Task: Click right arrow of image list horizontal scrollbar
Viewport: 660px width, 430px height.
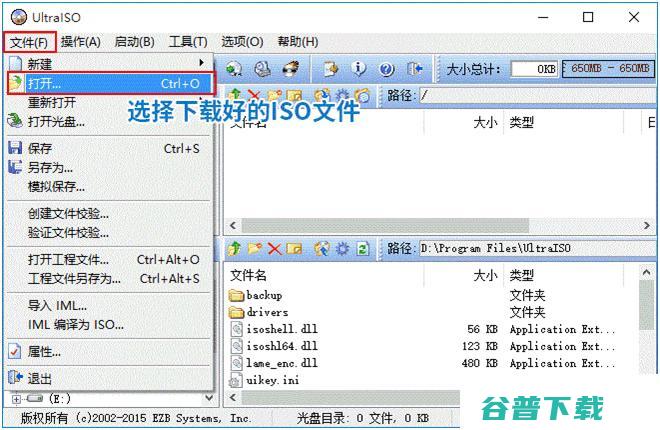Action: (647, 226)
